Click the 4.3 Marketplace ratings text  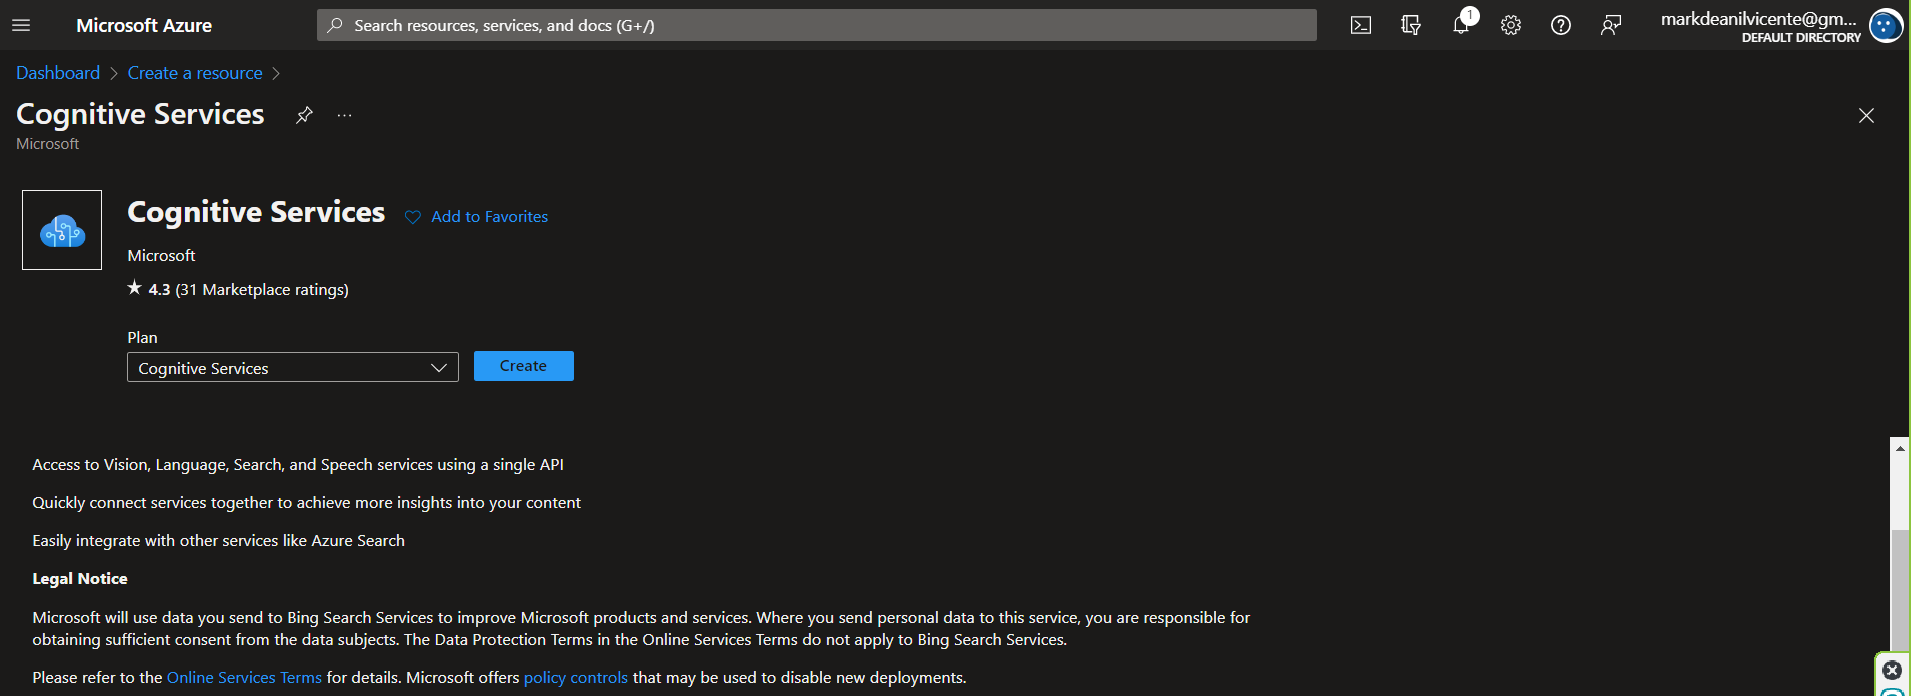pos(248,289)
